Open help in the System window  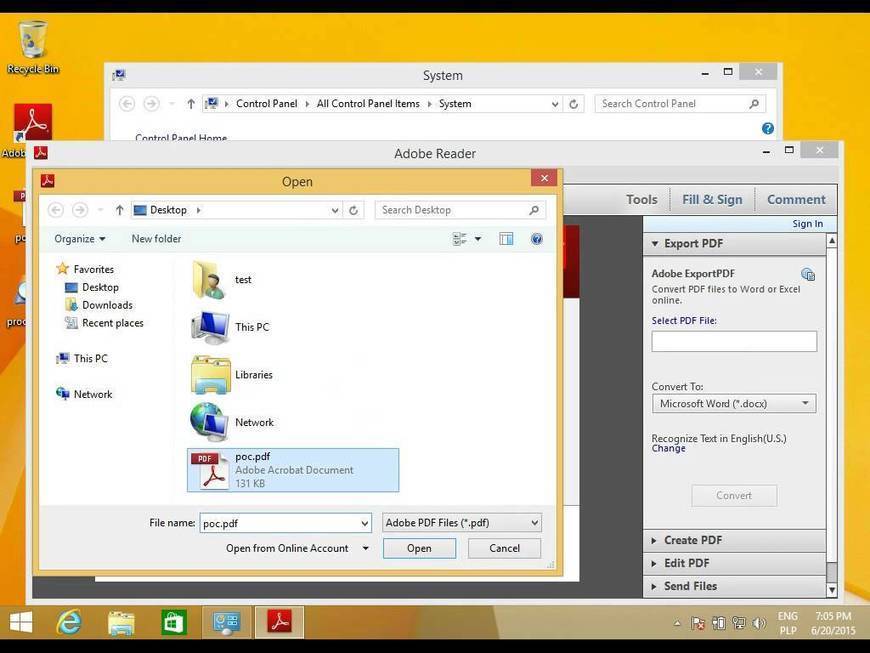pos(768,129)
